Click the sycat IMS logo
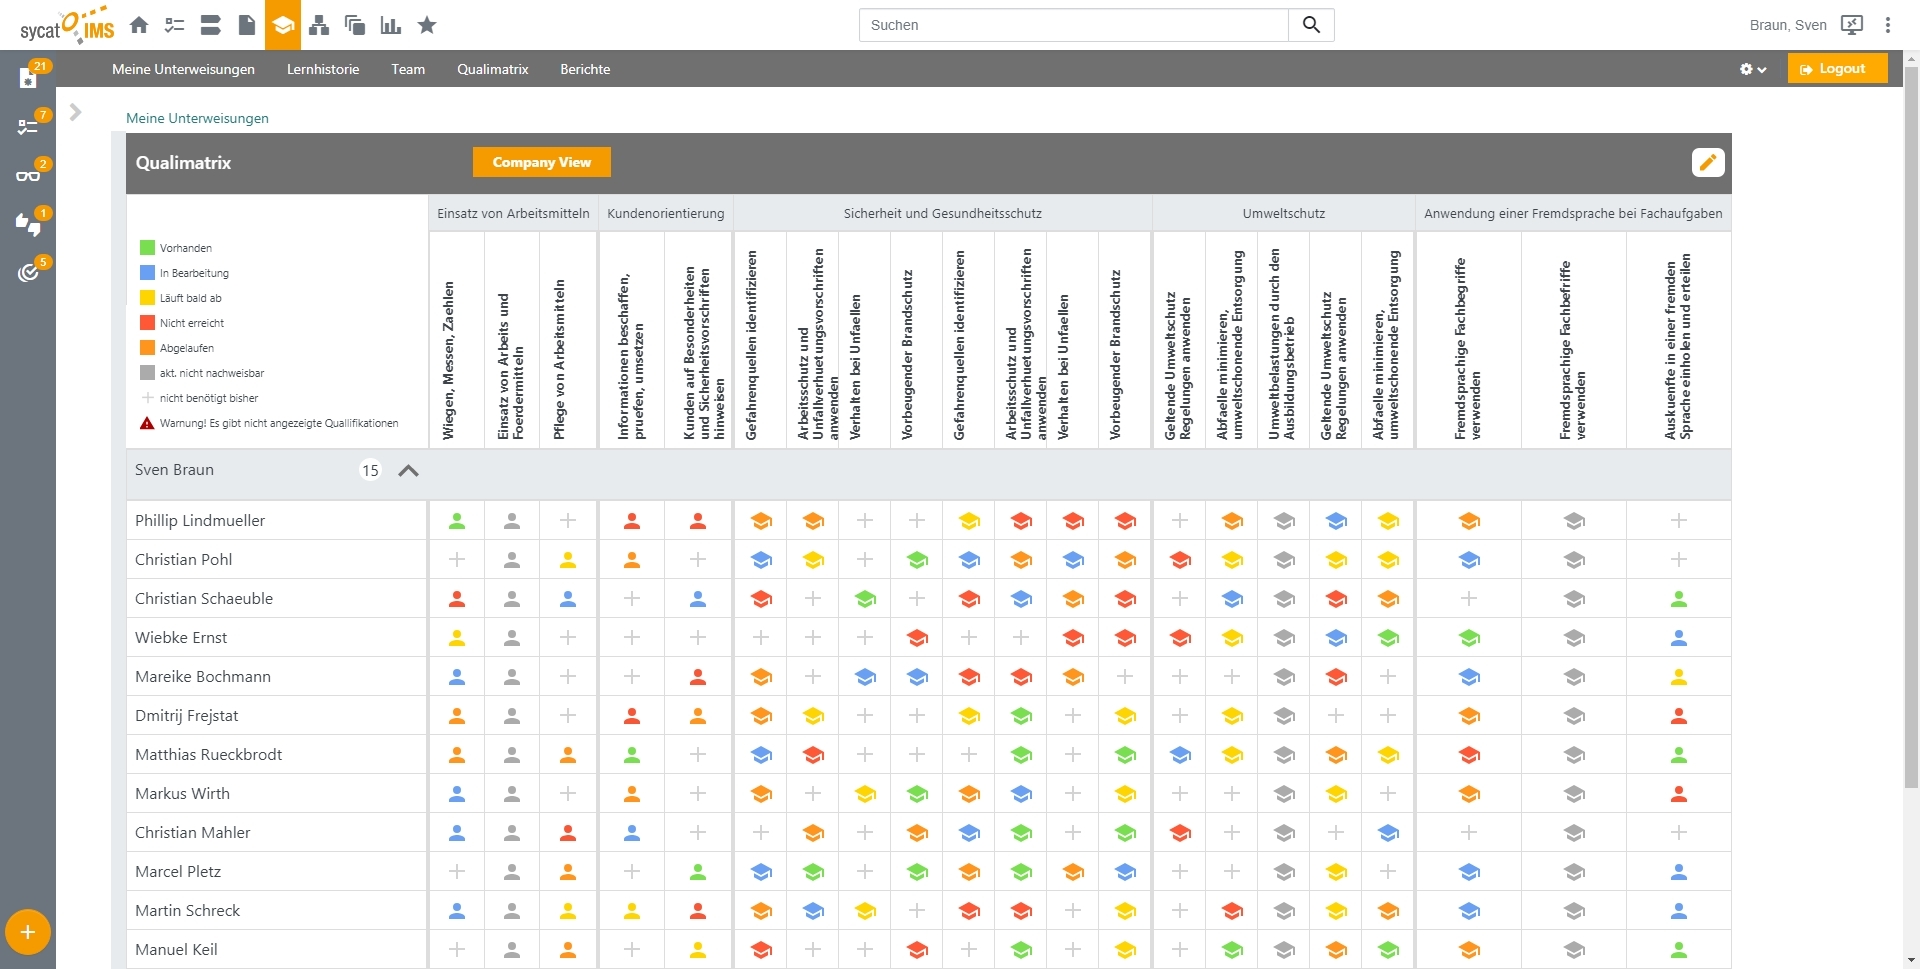Screen dimensions: 1920x969 [x=67, y=27]
